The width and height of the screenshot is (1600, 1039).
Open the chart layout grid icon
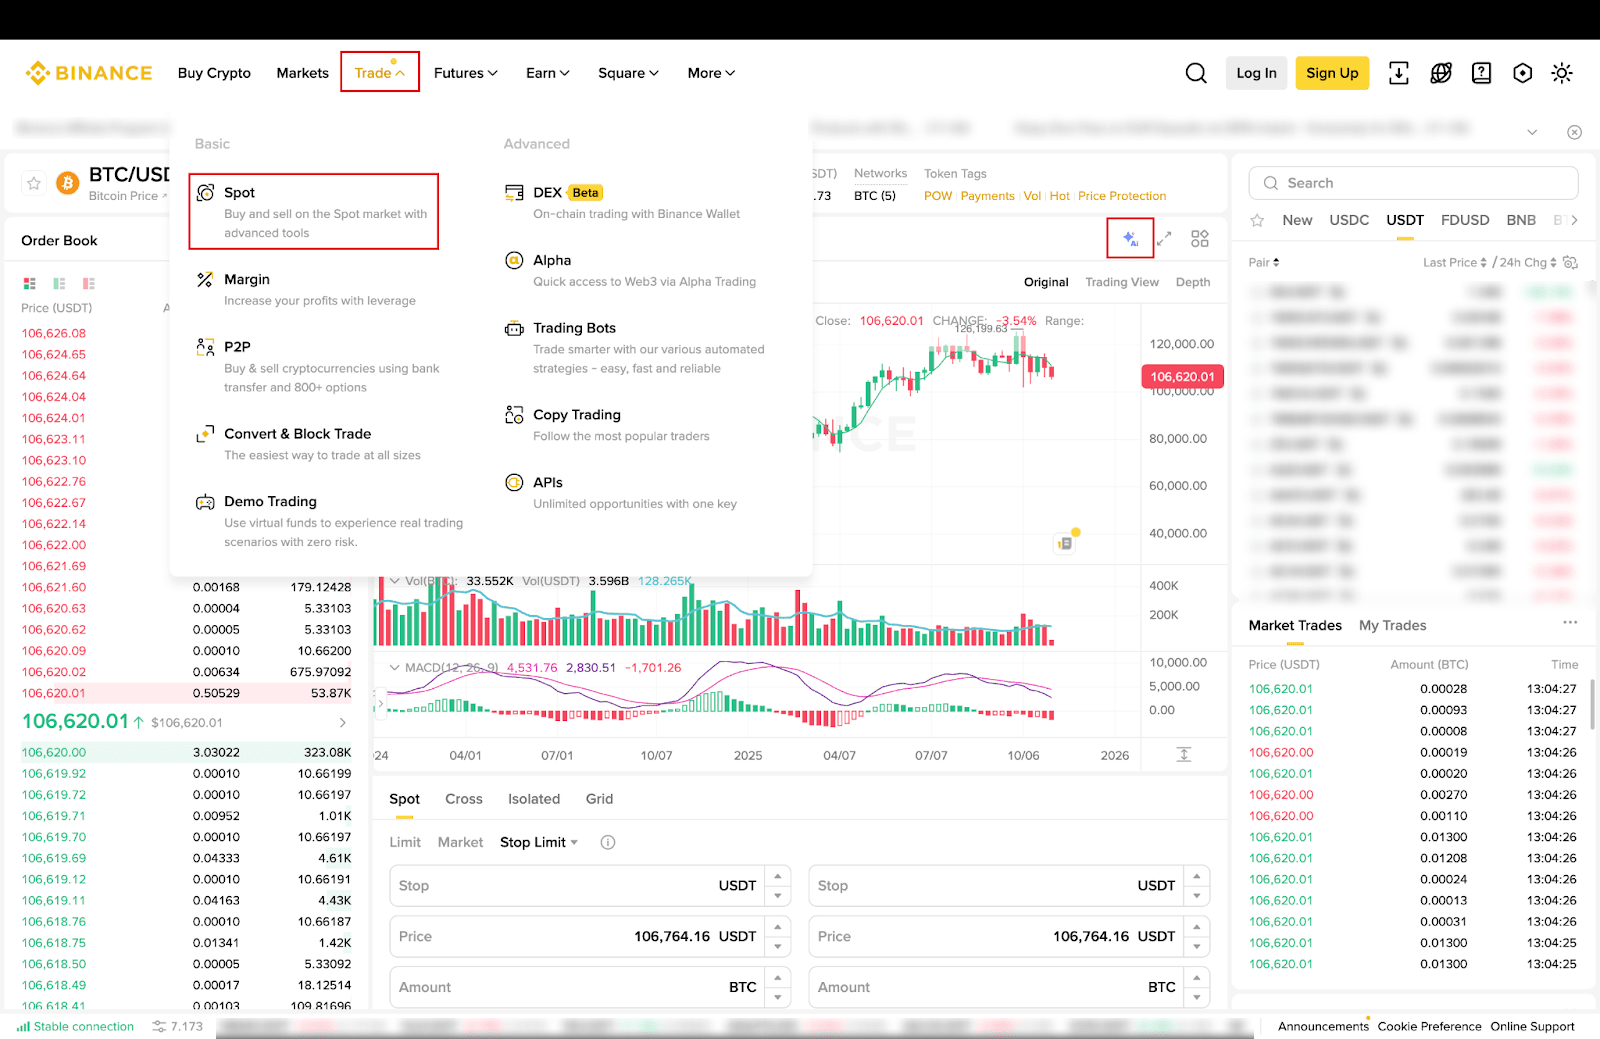point(1198,238)
